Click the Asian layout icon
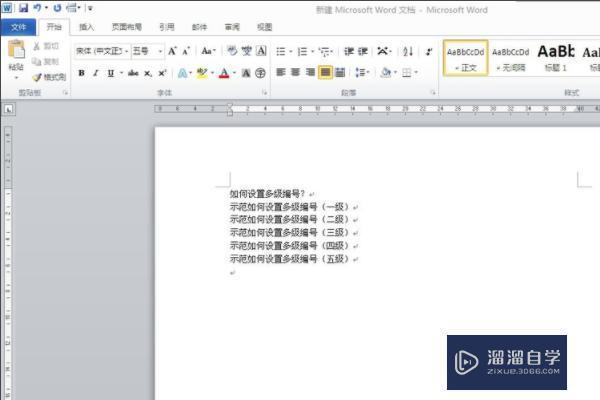This screenshot has width=600, height=400. (x=382, y=51)
